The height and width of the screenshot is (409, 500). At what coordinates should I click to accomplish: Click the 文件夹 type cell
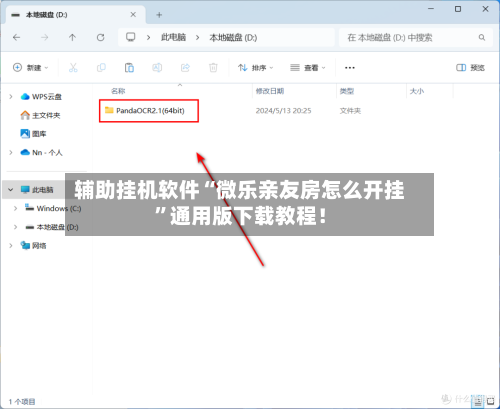click(x=350, y=111)
